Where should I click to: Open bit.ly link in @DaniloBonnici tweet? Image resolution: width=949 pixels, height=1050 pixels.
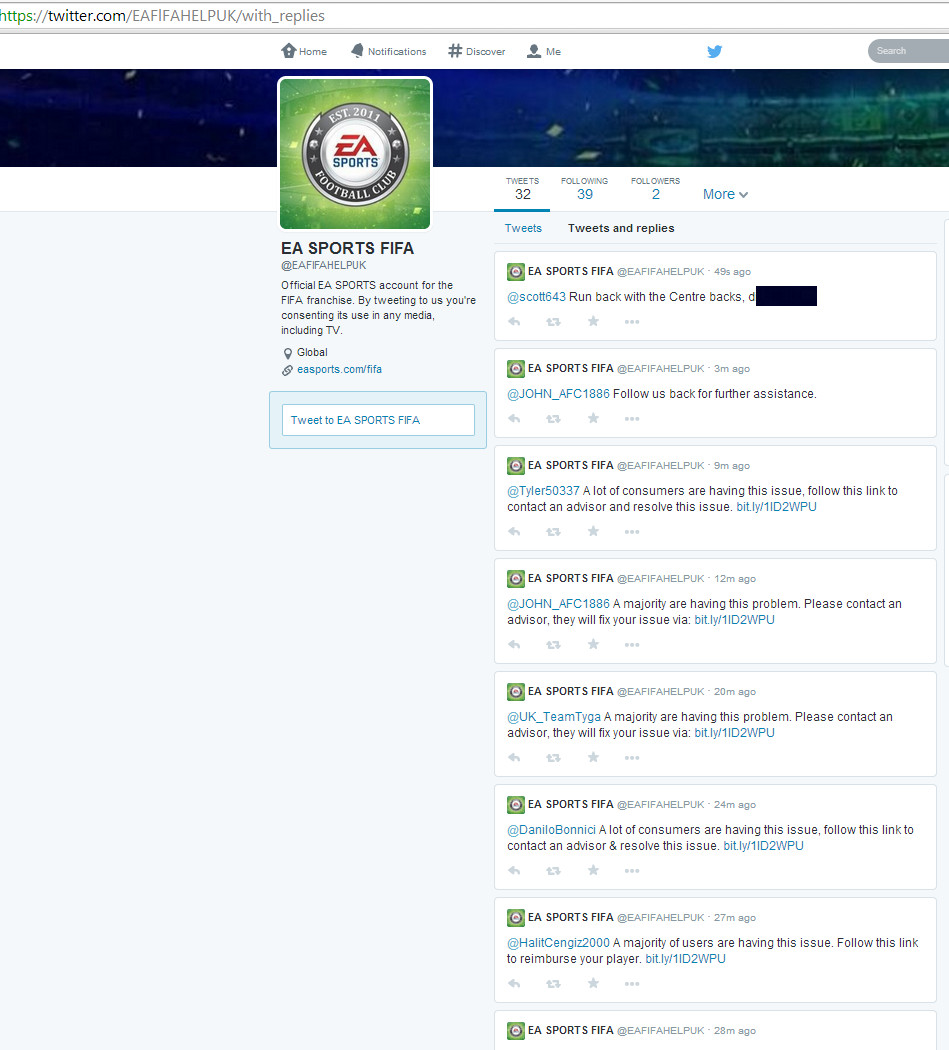[x=763, y=846]
